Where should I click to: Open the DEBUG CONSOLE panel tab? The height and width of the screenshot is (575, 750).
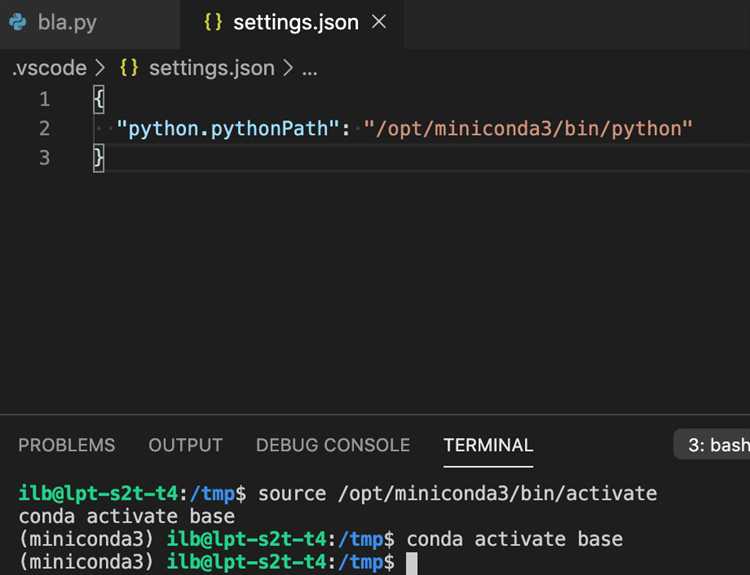tap(333, 445)
